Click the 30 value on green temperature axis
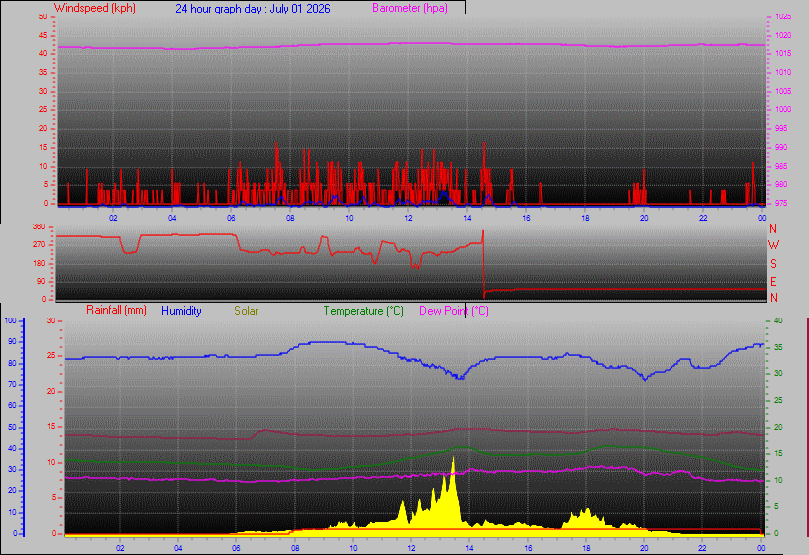 [778, 373]
